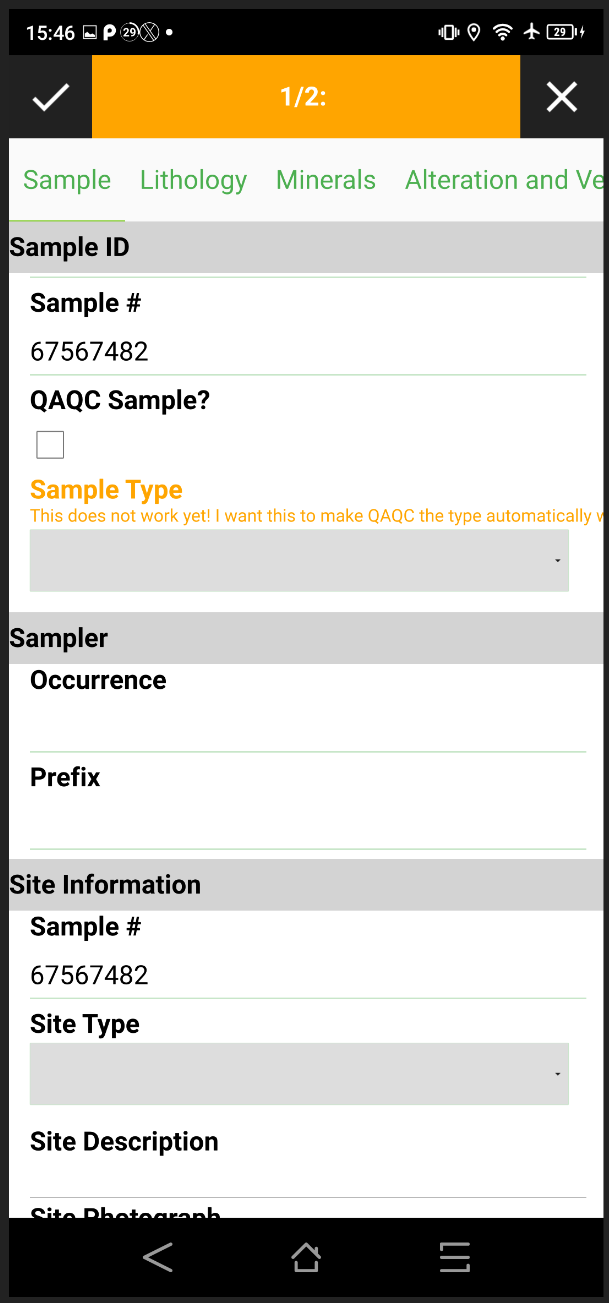Tap the orange 1/2 page header

(305, 97)
